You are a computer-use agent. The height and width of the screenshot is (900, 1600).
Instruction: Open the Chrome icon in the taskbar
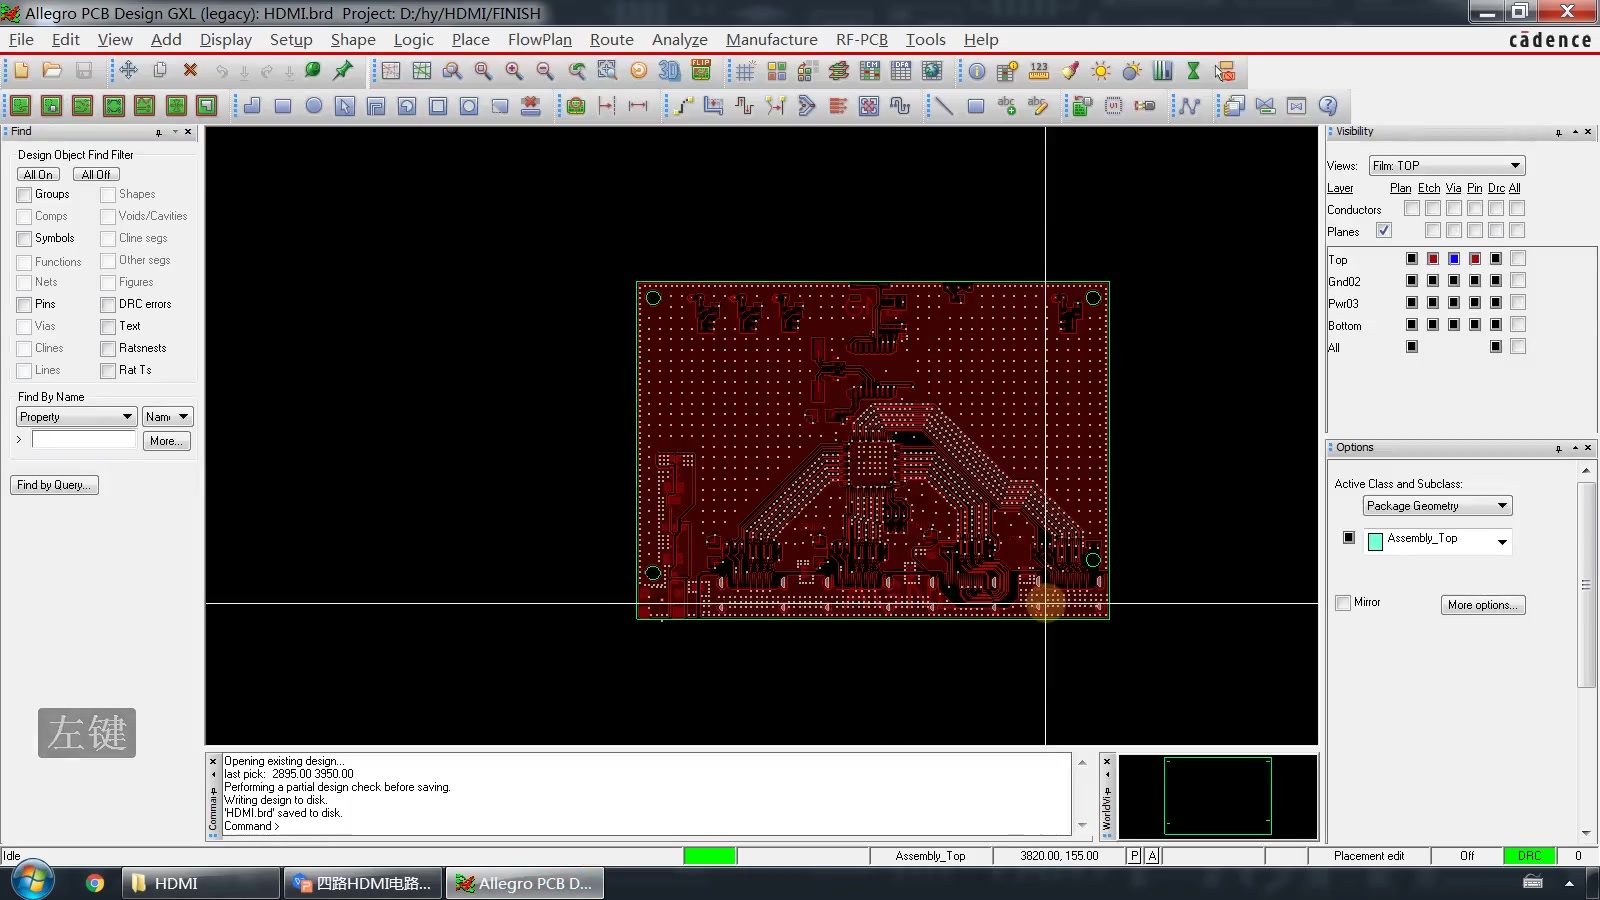[x=95, y=883]
